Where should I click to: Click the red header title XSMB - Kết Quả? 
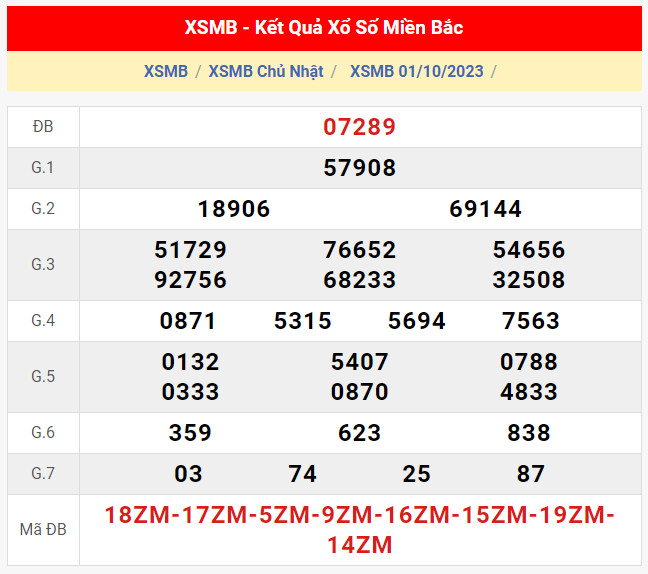[x=324, y=28]
